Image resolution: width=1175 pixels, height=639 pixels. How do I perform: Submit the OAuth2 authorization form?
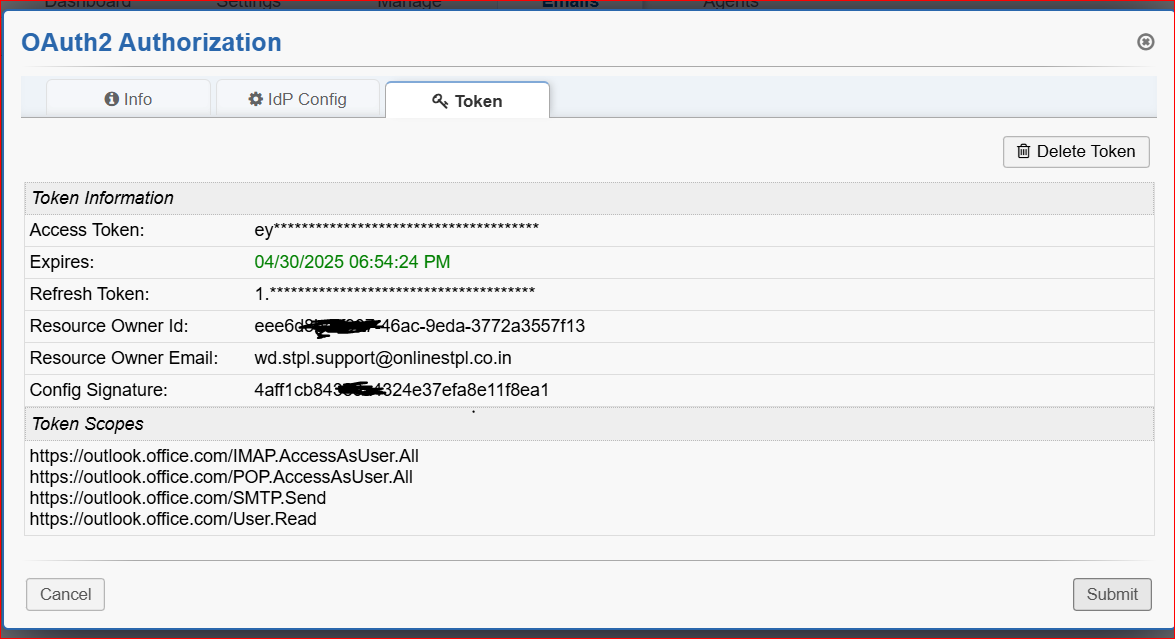(1112, 594)
